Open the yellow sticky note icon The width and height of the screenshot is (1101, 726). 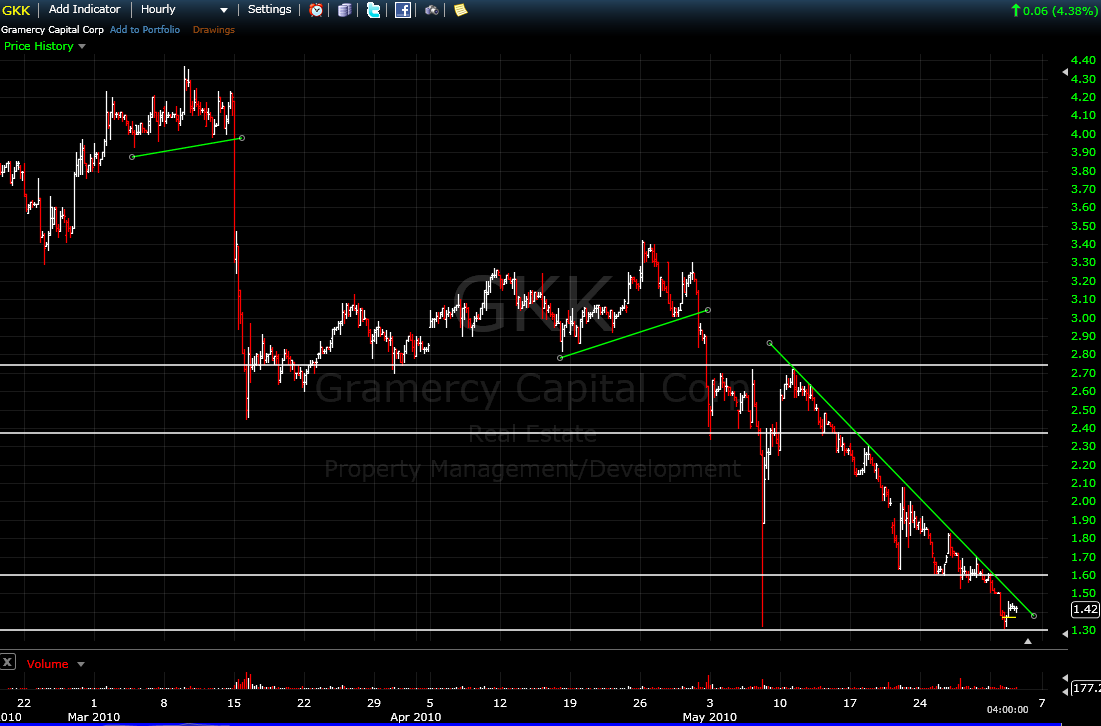pyautogui.click(x=461, y=10)
